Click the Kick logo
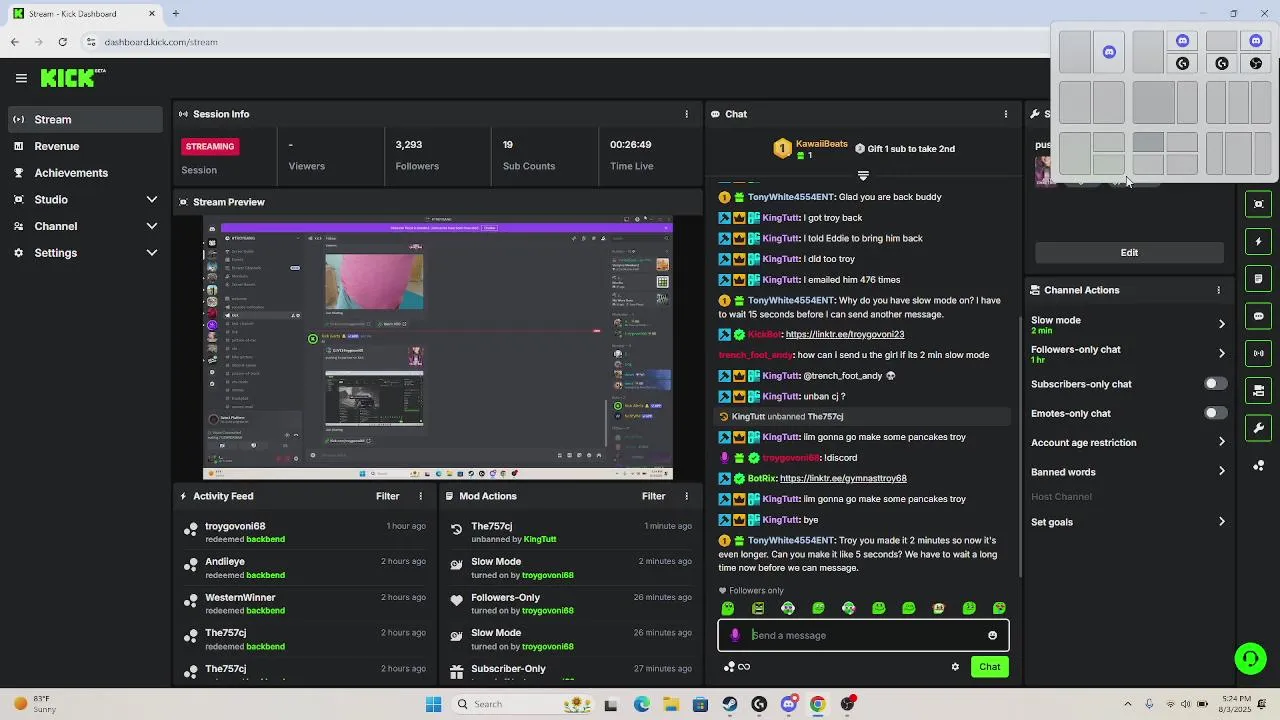This screenshot has width=1280, height=720. pos(72,78)
